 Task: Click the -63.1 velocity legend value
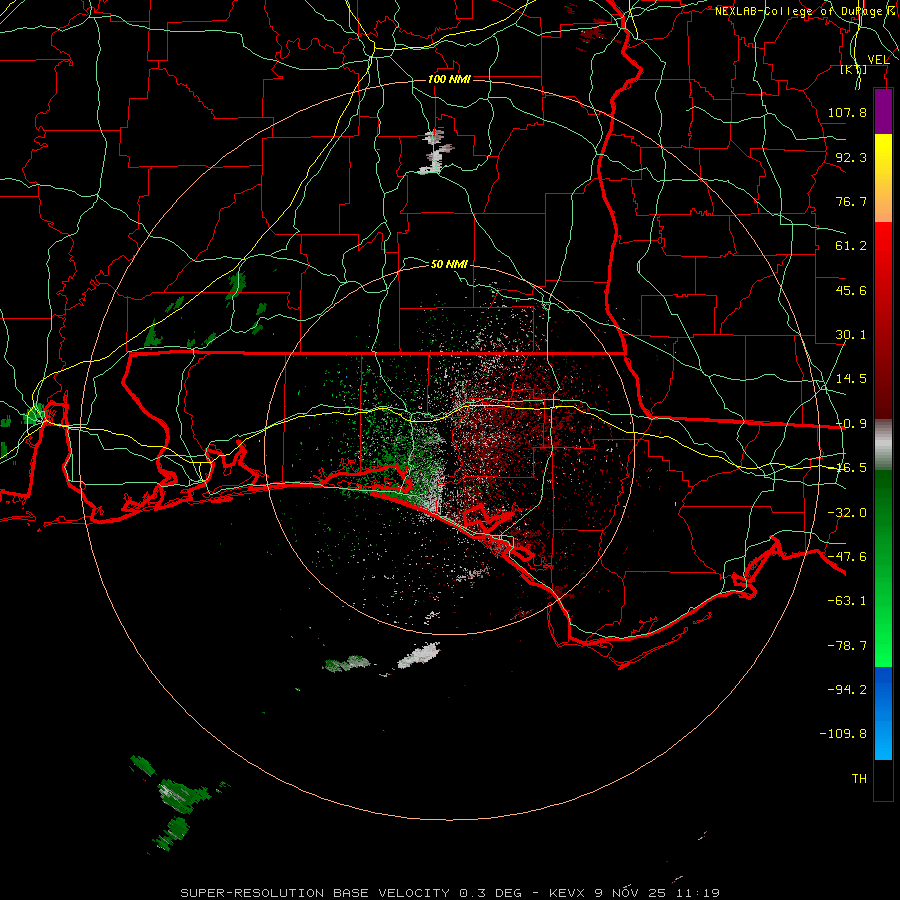point(847,601)
